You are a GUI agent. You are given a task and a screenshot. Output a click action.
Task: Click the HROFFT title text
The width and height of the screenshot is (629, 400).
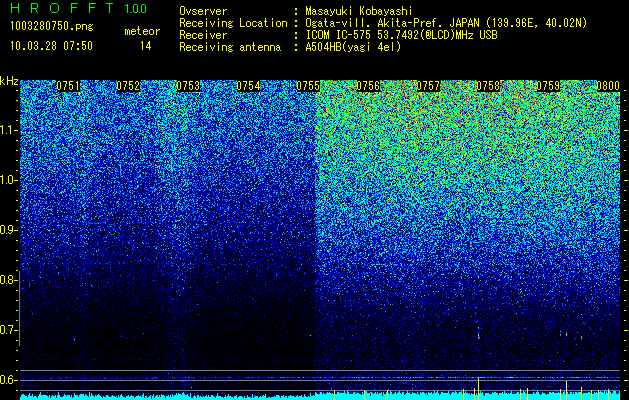point(62,8)
